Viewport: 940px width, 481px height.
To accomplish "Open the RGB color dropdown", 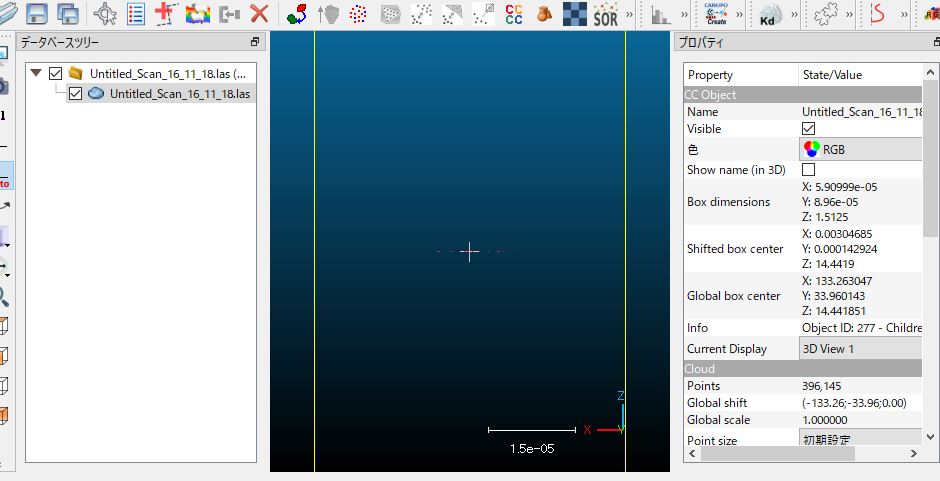I will point(860,149).
